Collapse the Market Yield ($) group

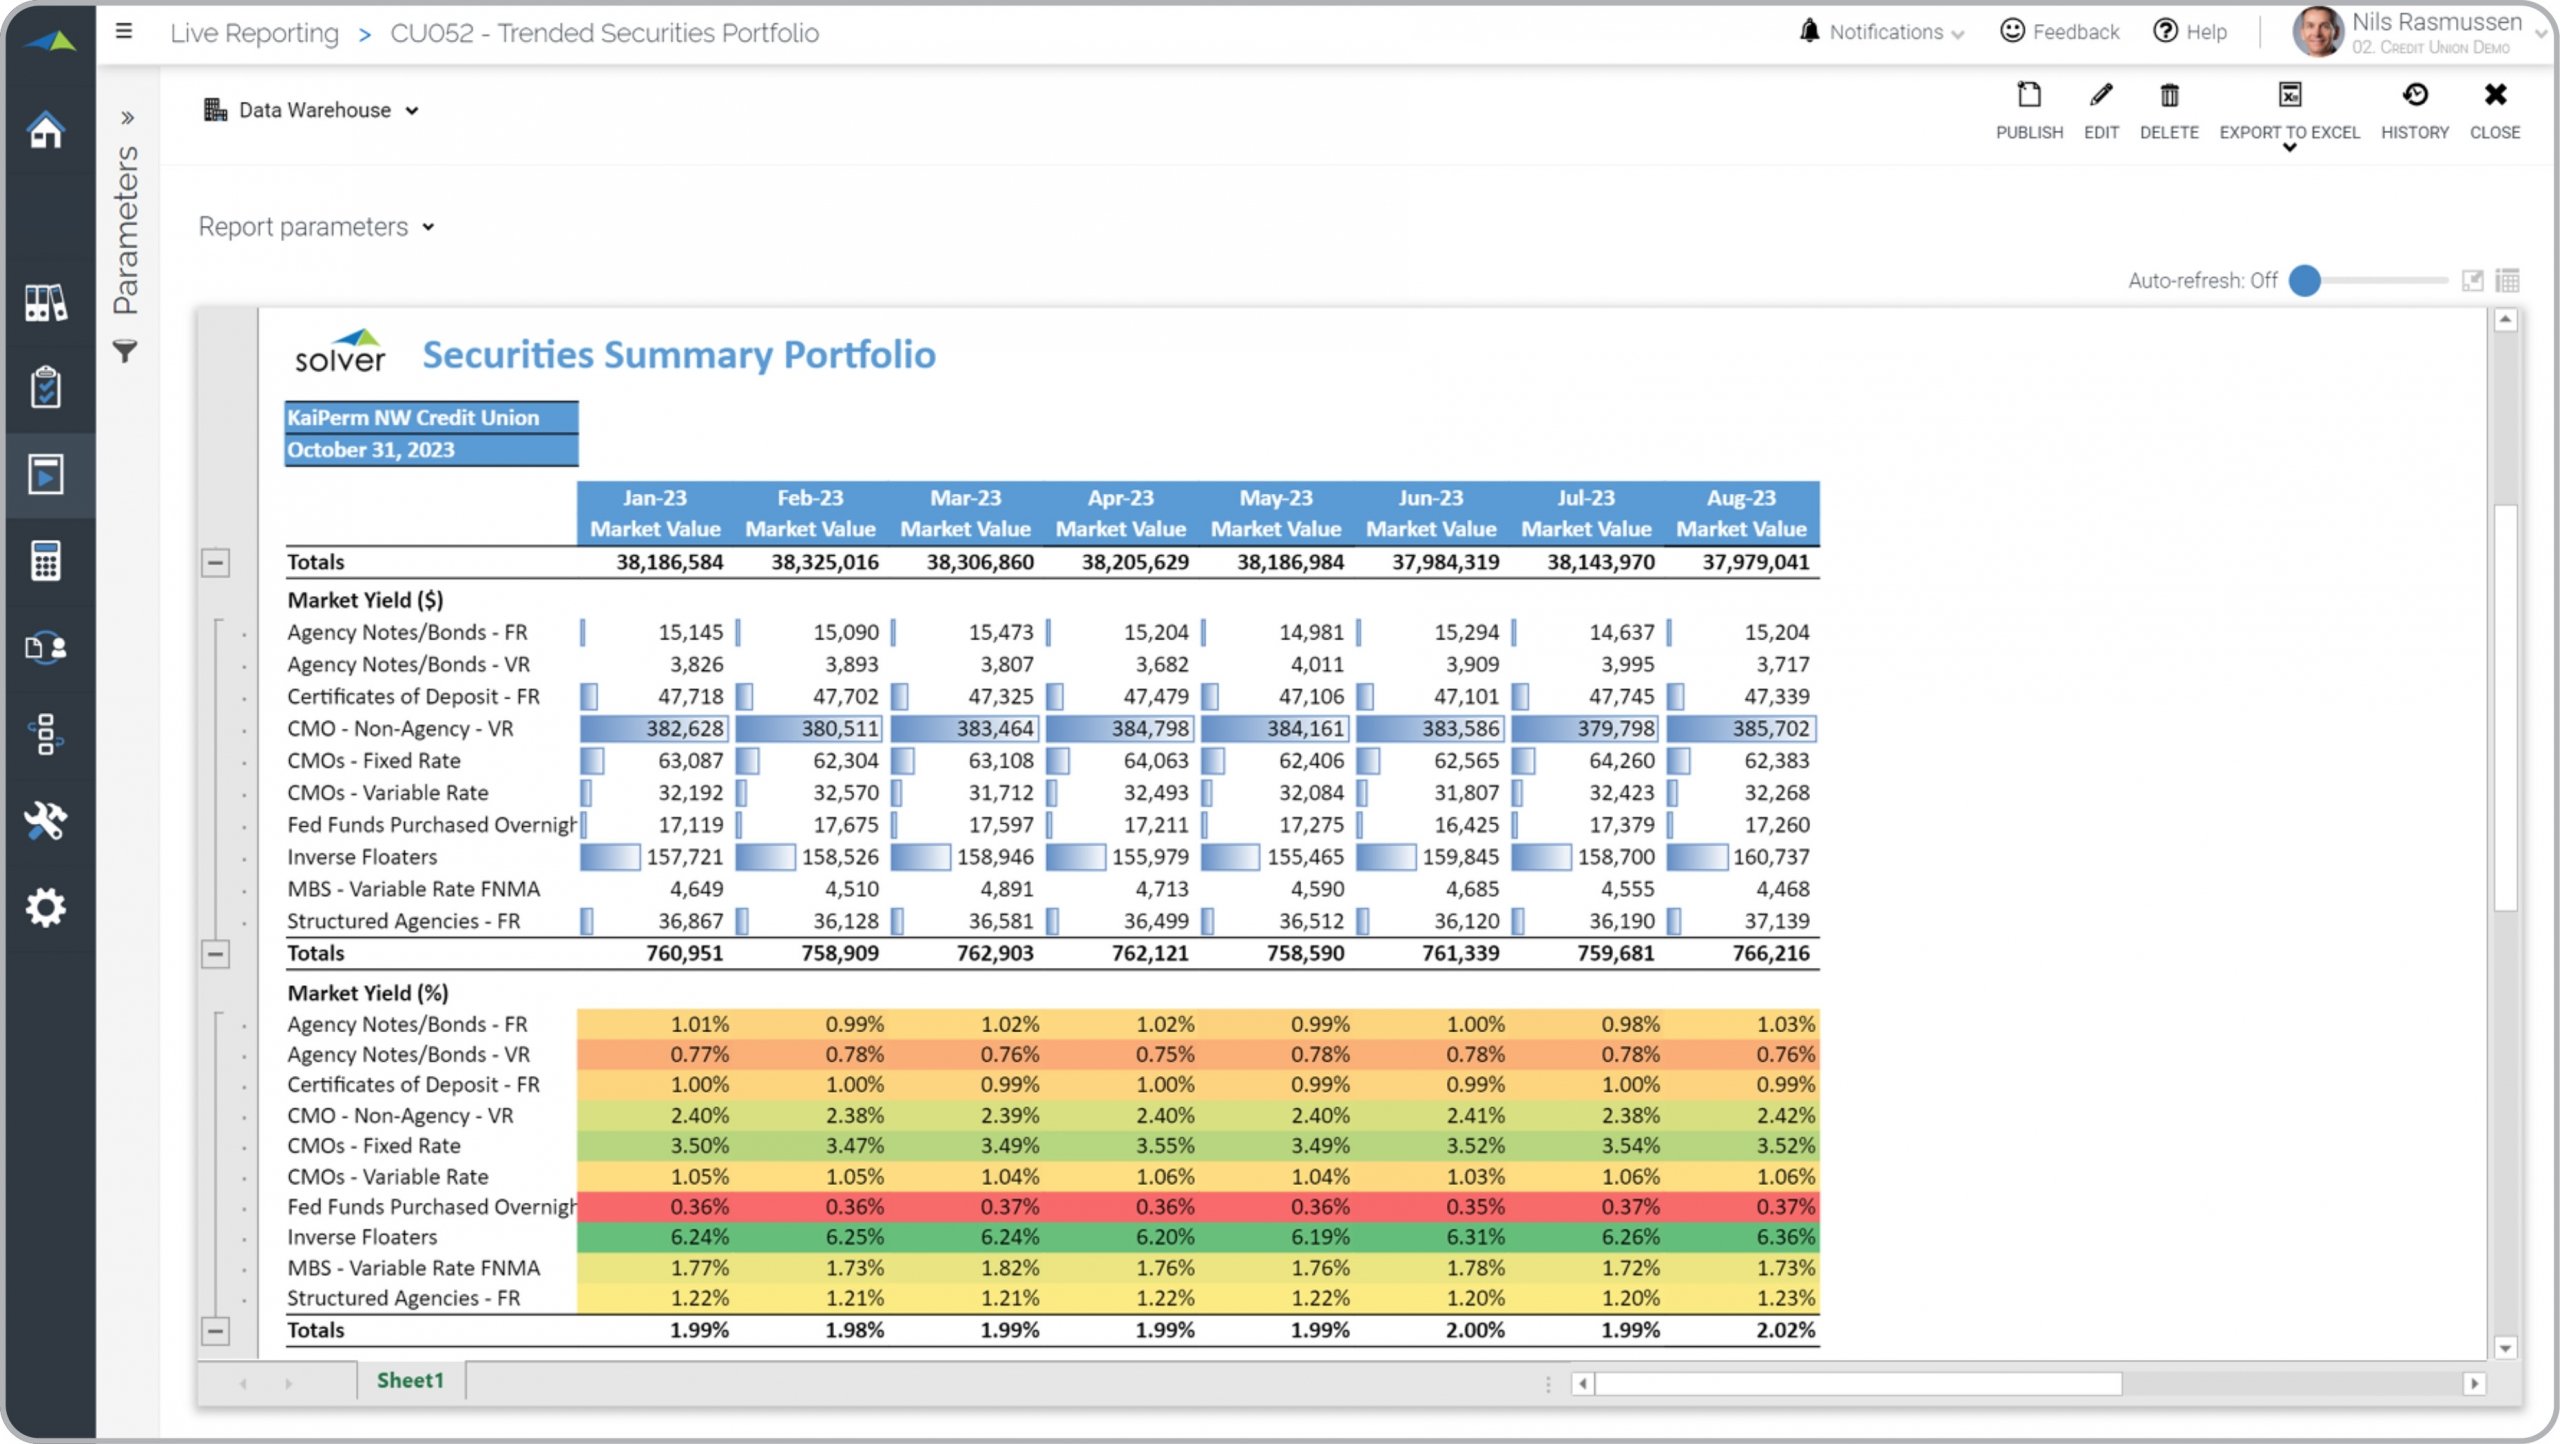(x=215, y=954)
